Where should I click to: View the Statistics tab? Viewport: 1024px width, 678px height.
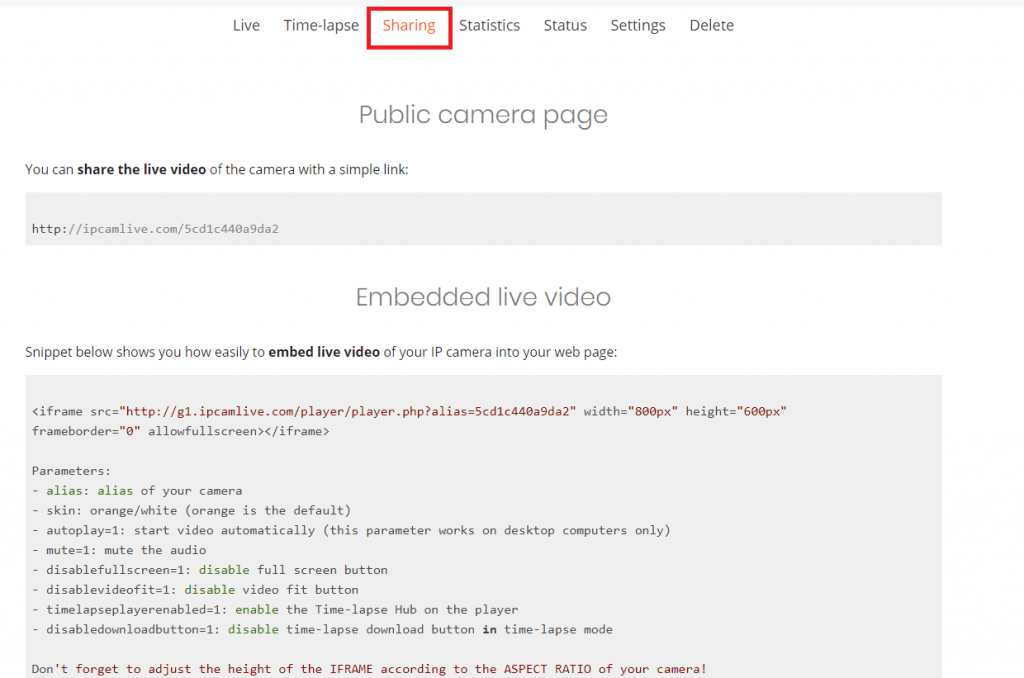[489, 25]
